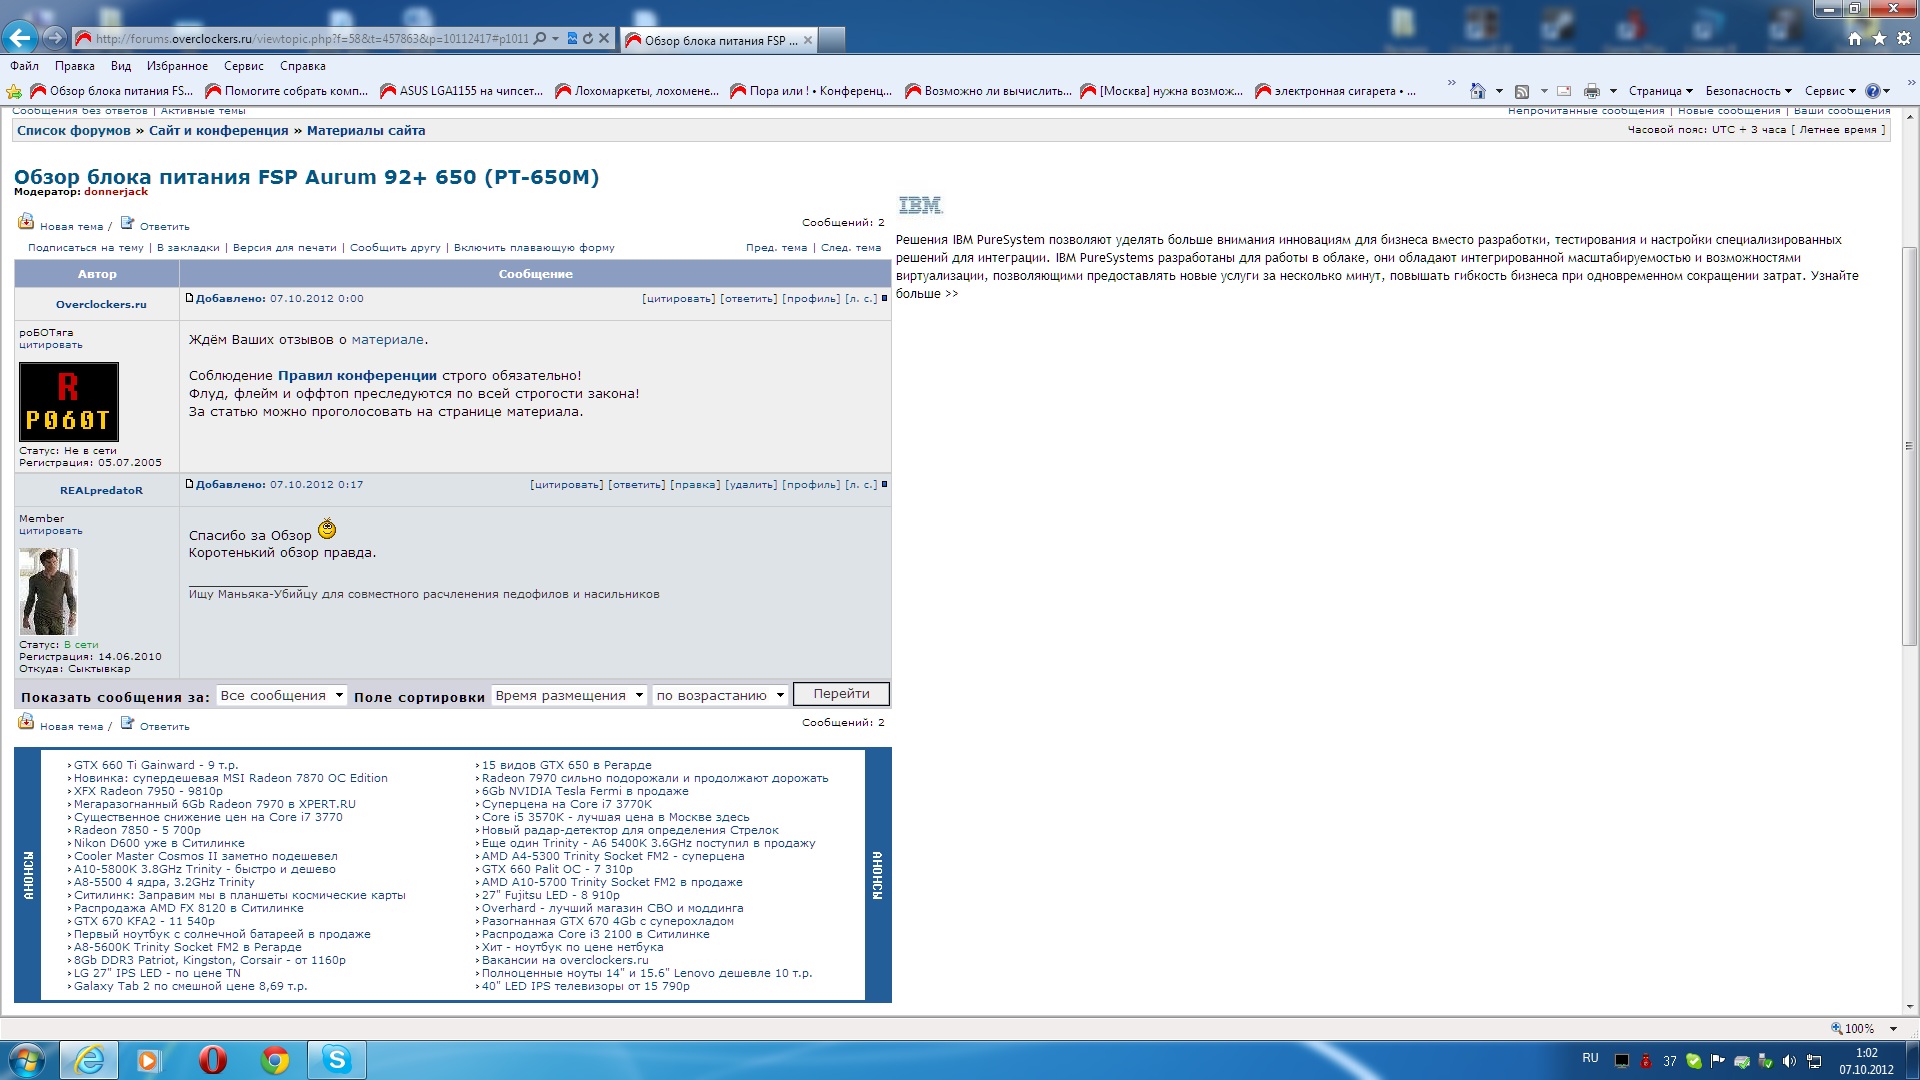Viewport: 1920px width, 1080px height.
Task: Click the Add to Favorites Bar star icon
Action: (x=14, y=91)
